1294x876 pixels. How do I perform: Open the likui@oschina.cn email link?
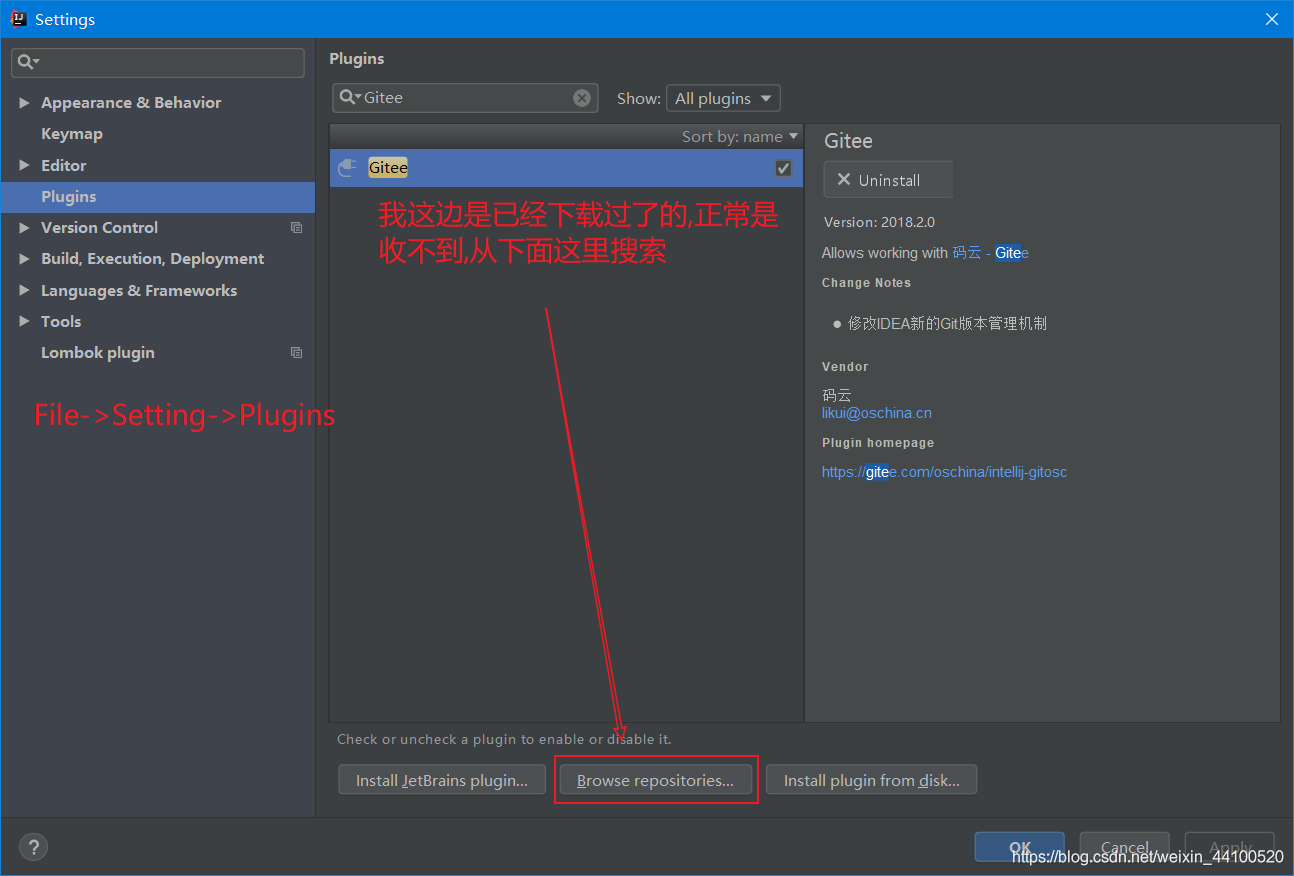[877, 413]
